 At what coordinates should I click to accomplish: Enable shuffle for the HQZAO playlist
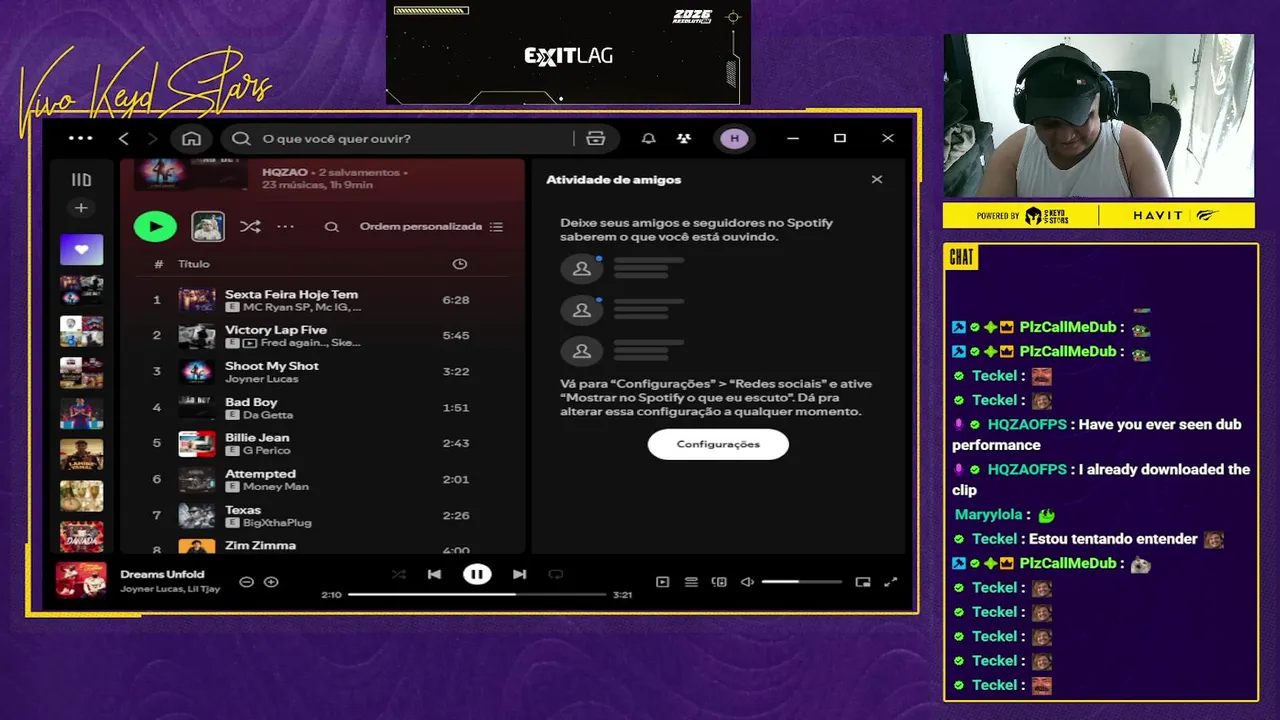(250, 227)
